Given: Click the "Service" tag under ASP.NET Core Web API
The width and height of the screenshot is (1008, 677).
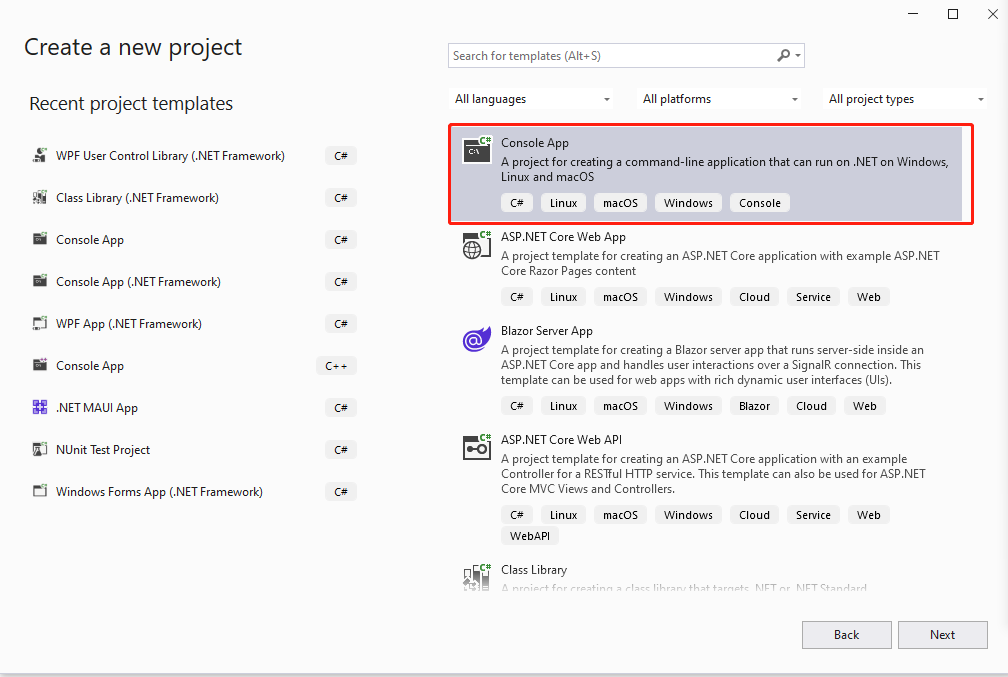Looking at the screenshot, I should pyautogui.click(x=813, y=515).
